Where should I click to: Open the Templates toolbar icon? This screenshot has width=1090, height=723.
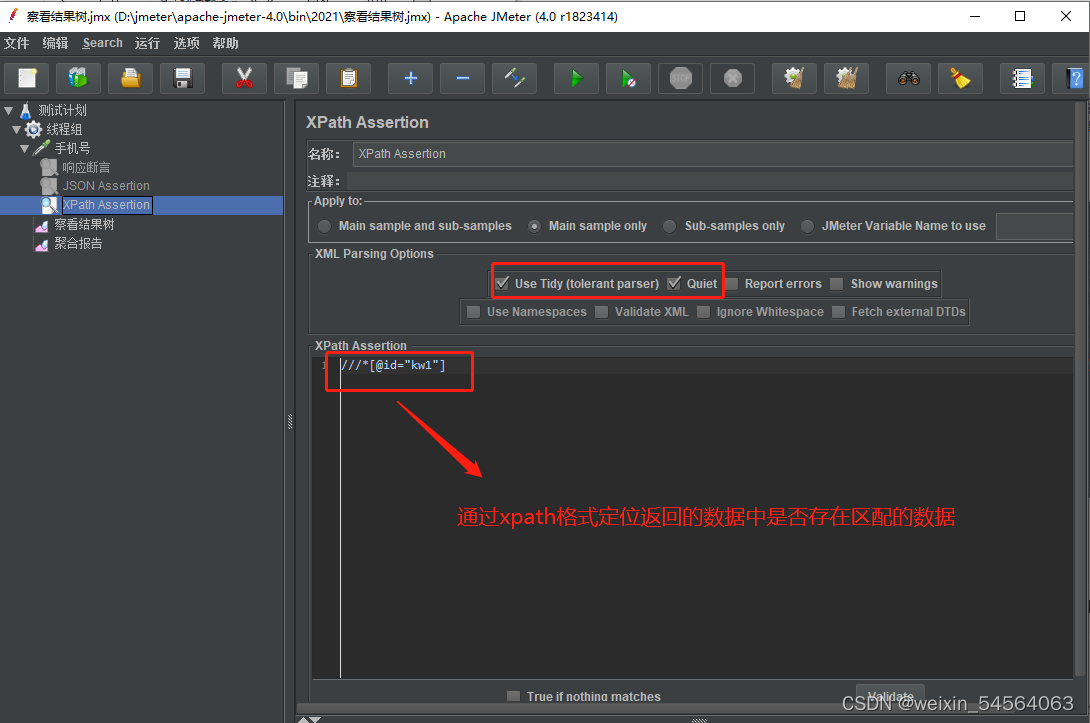(78, 78)
